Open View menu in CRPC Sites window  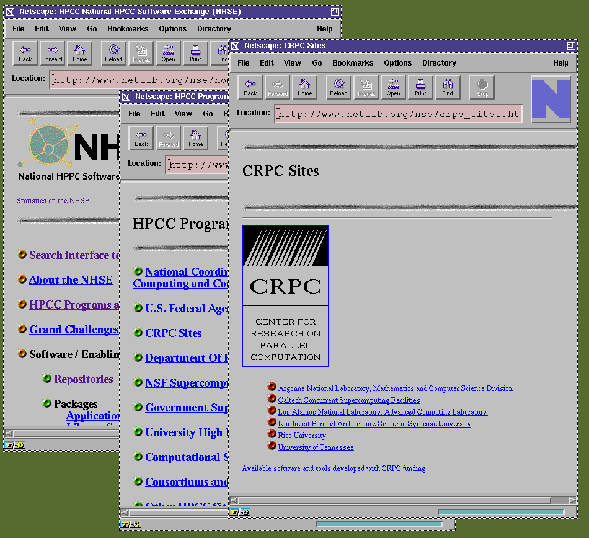pyautogui.click(x=292, y=63)
